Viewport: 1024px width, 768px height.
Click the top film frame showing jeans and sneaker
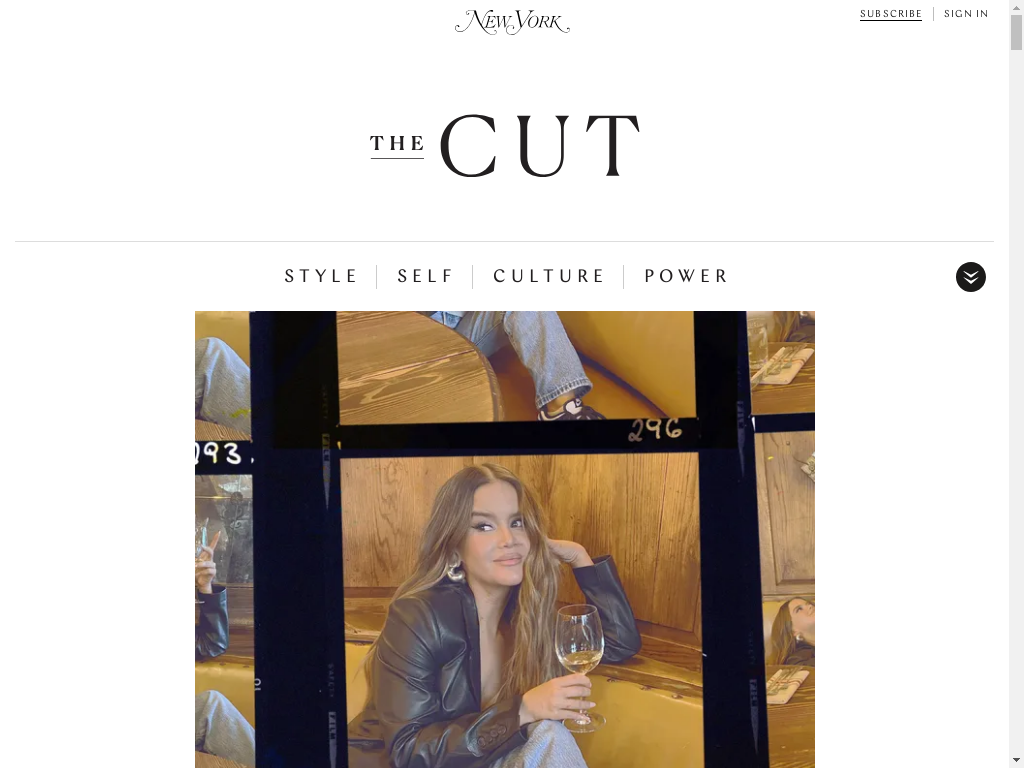[516, 367]
